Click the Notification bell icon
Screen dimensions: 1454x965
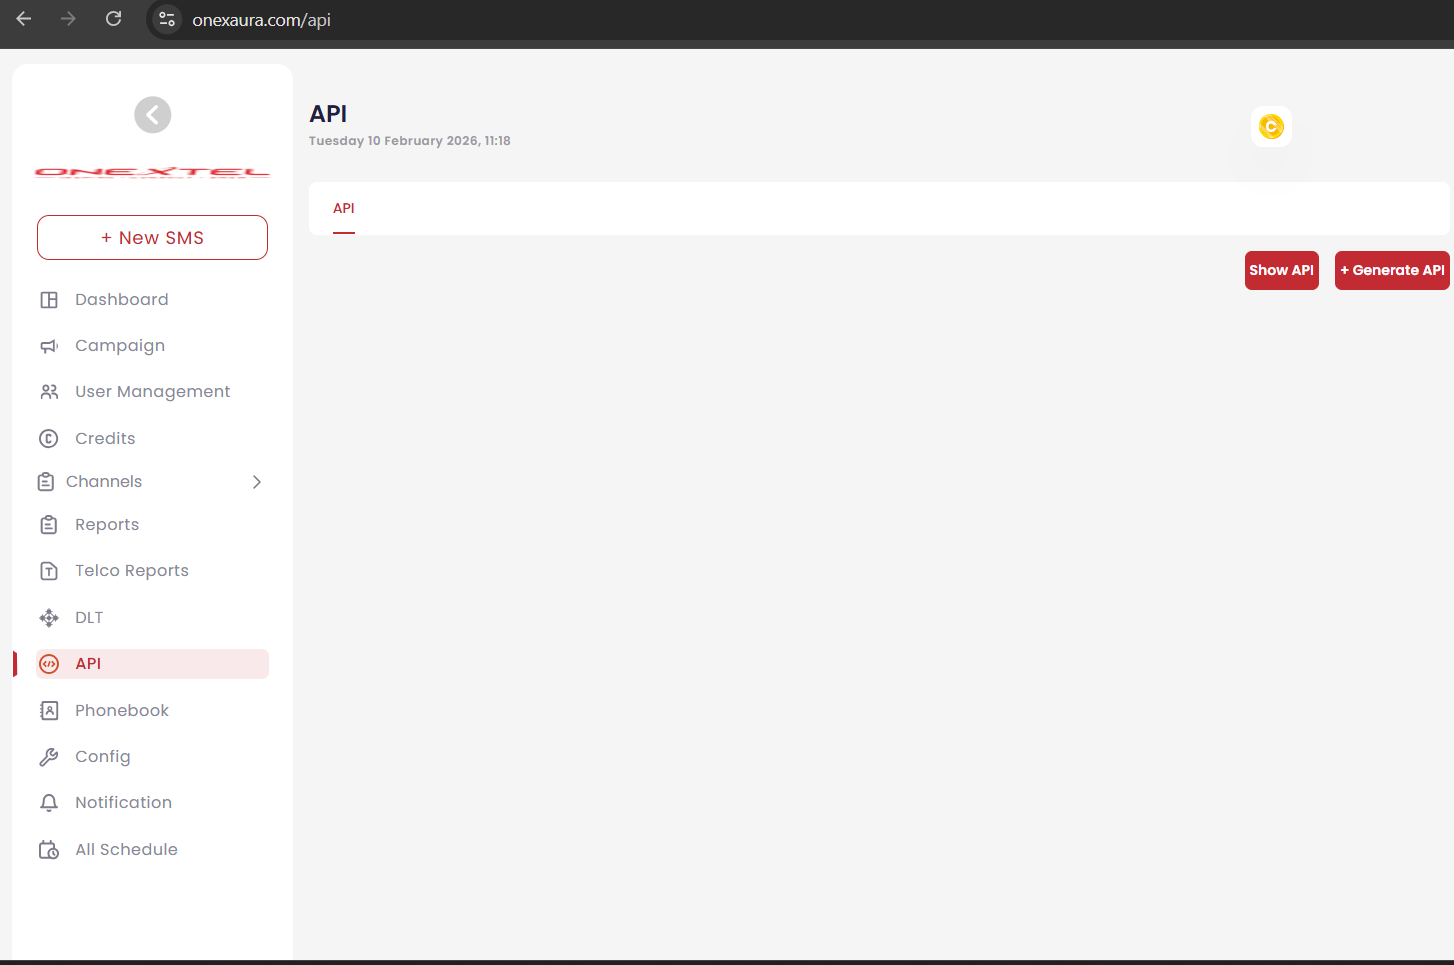coord(49,803)
